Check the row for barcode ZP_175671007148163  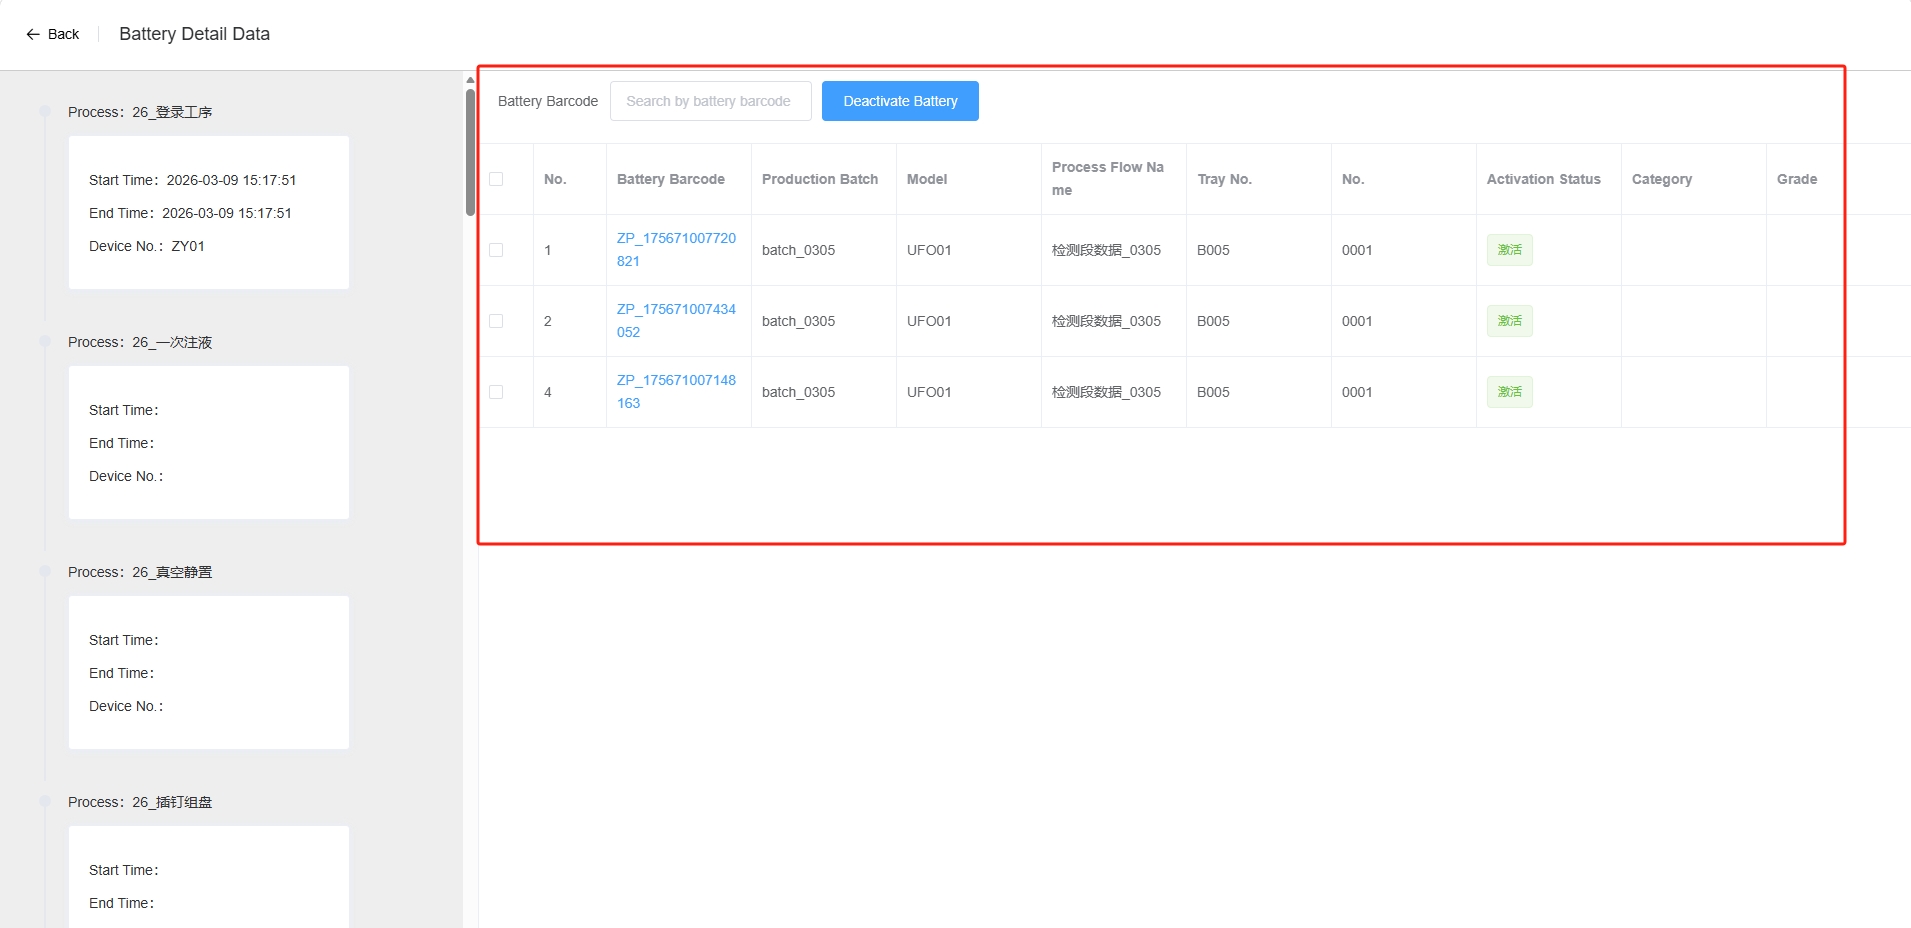click(496, 392)
